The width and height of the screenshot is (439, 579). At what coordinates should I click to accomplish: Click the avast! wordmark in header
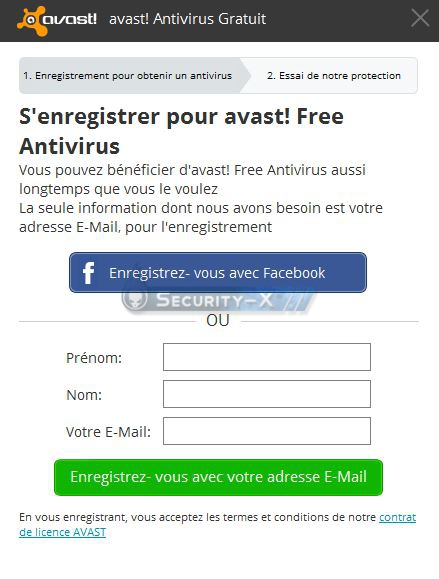(x=70, y=19)
